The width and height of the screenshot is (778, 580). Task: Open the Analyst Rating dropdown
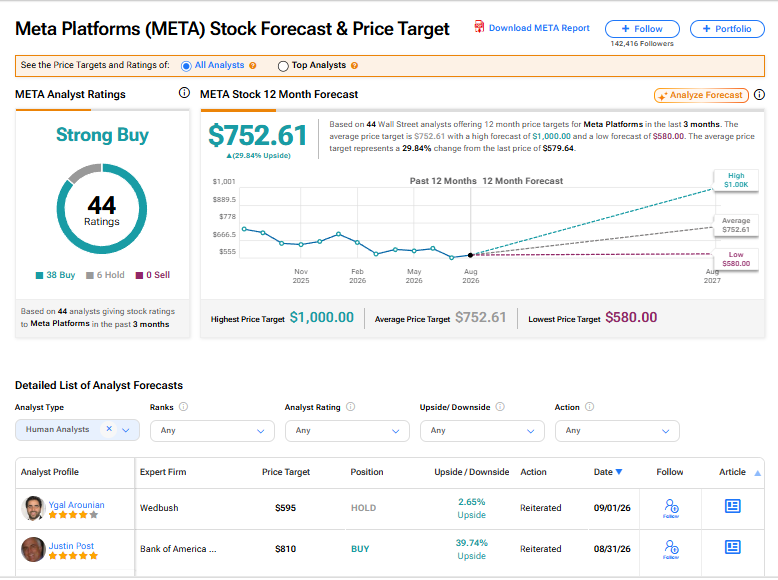pyautogui.click(x=347, y=431)
